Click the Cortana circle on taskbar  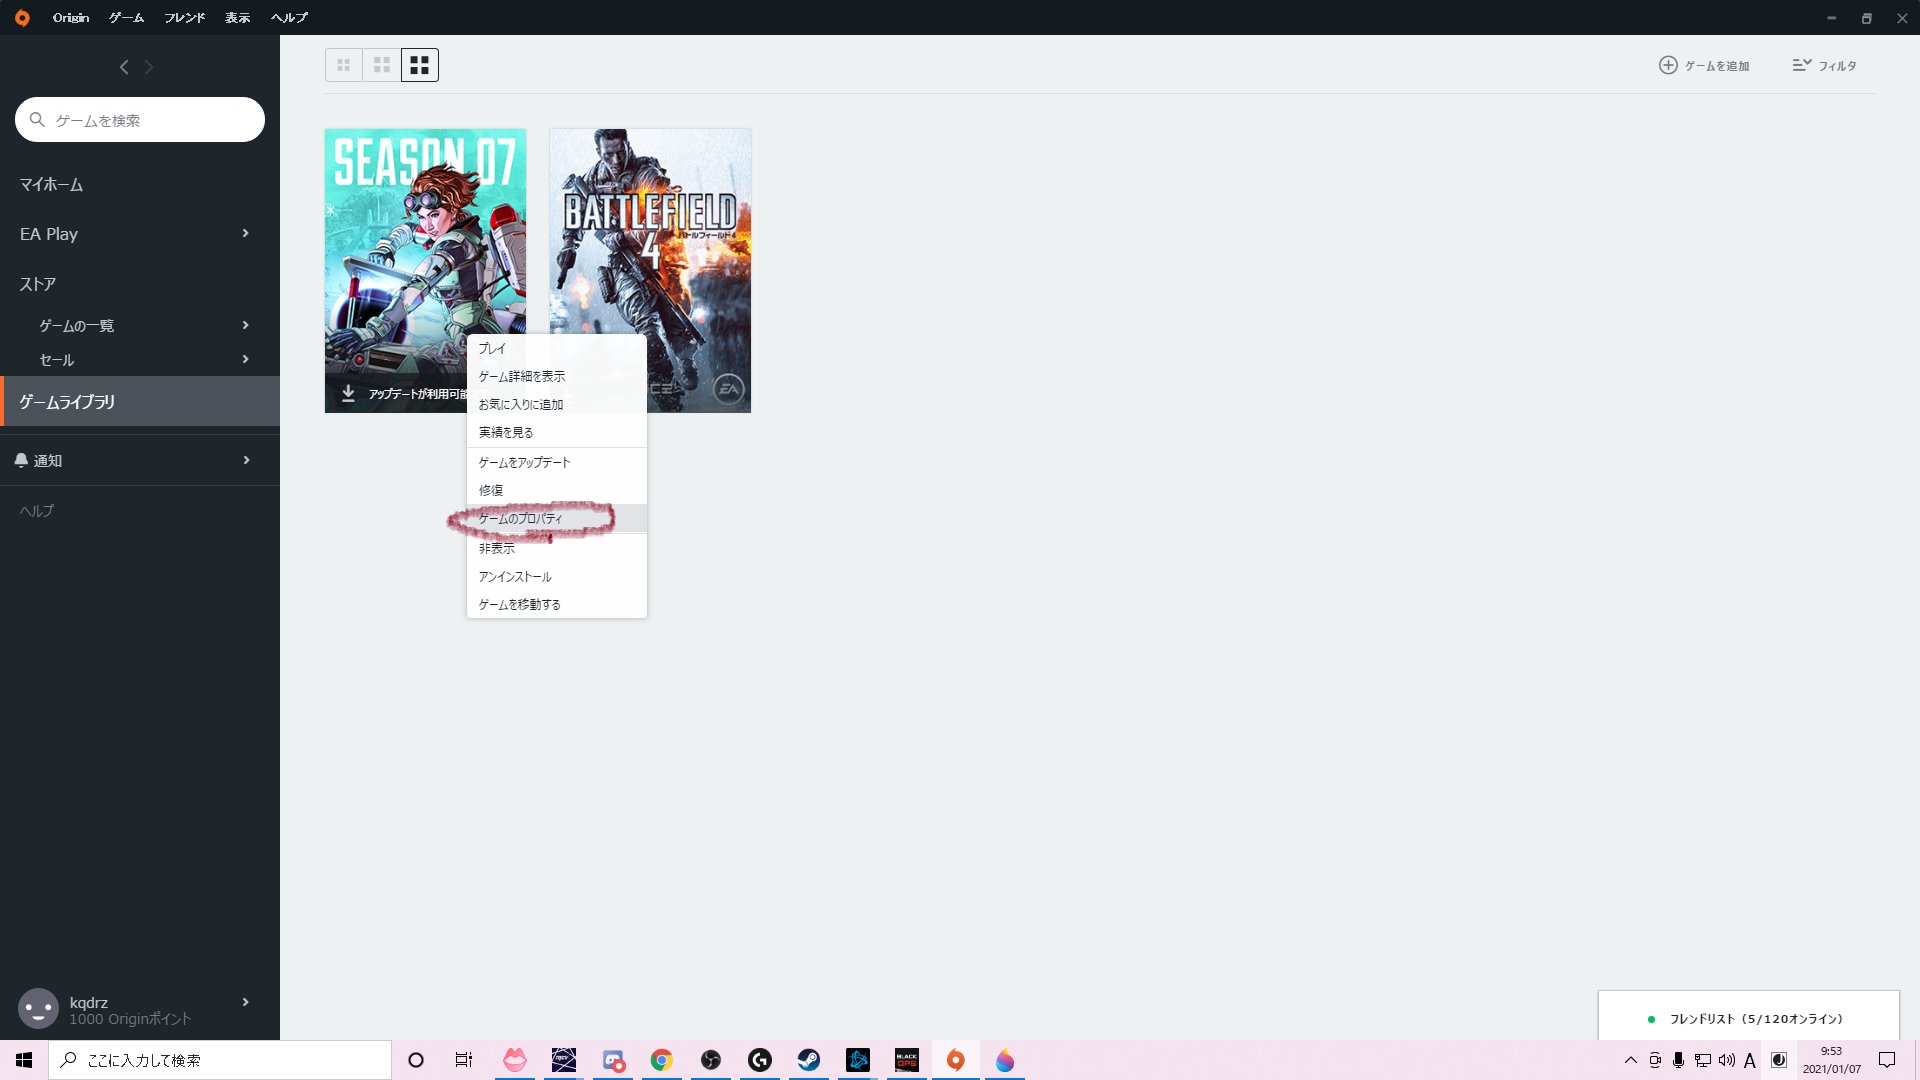(416, 1060)
